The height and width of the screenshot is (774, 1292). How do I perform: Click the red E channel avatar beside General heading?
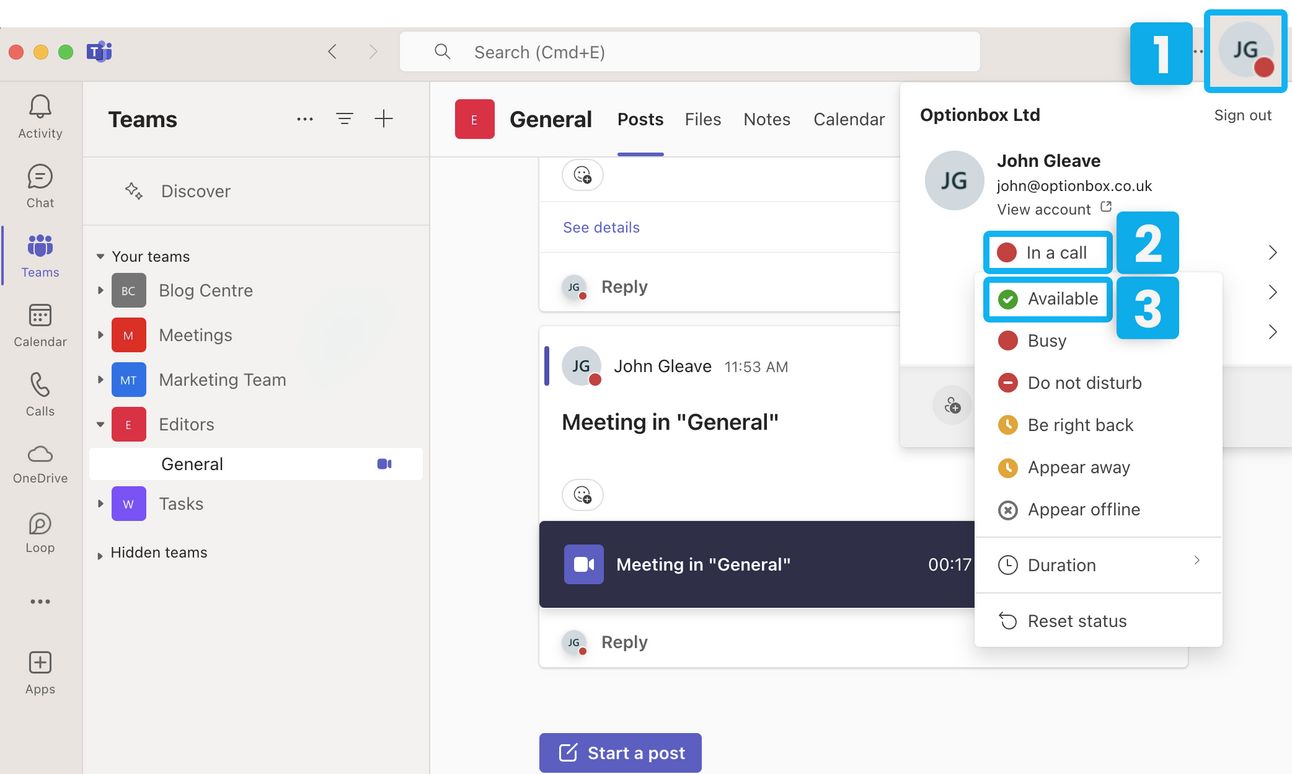coord(474,119)
